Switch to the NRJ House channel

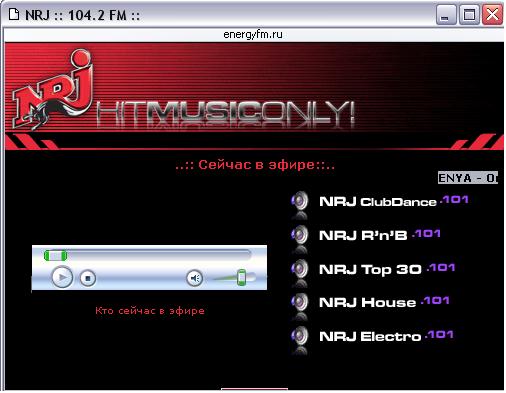click(384, 302)
